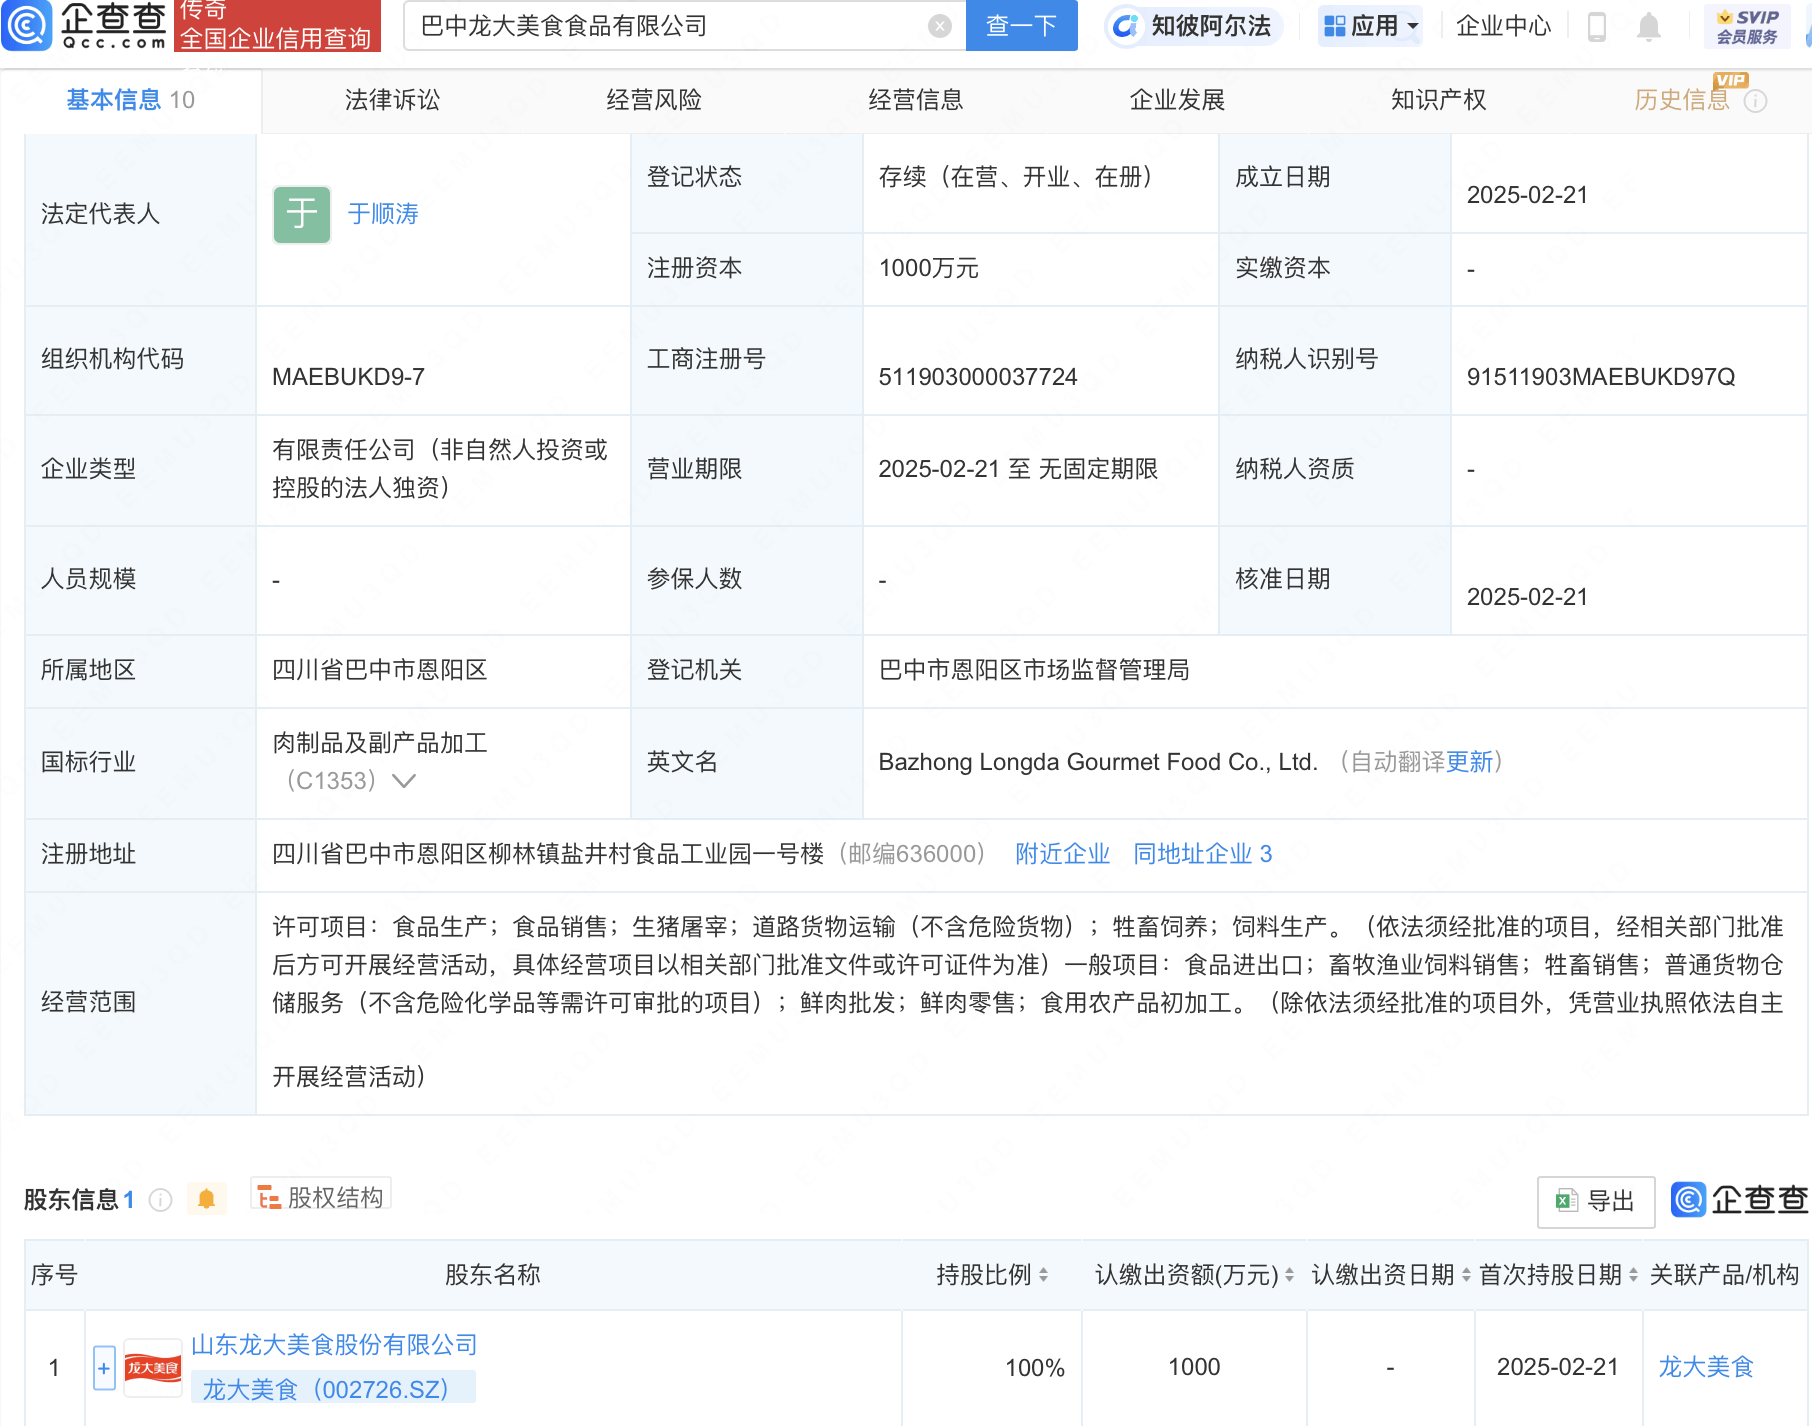Open legal representative 于顺涛 link
This screenshot has width=1812, height=1426.
tap(383, 214)
